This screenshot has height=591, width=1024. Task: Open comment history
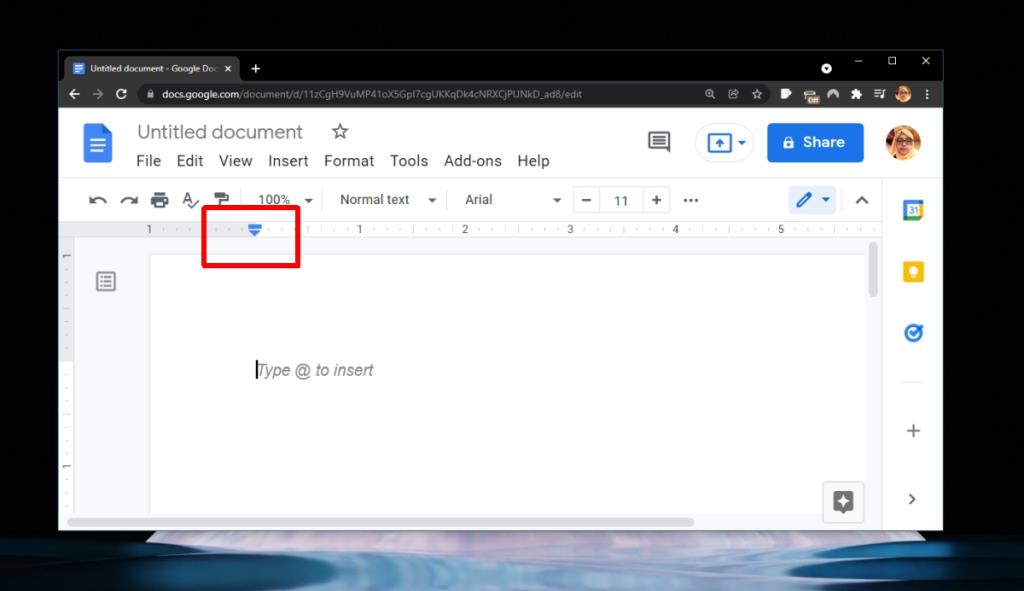pyautogui.click(x=658, y=142)
